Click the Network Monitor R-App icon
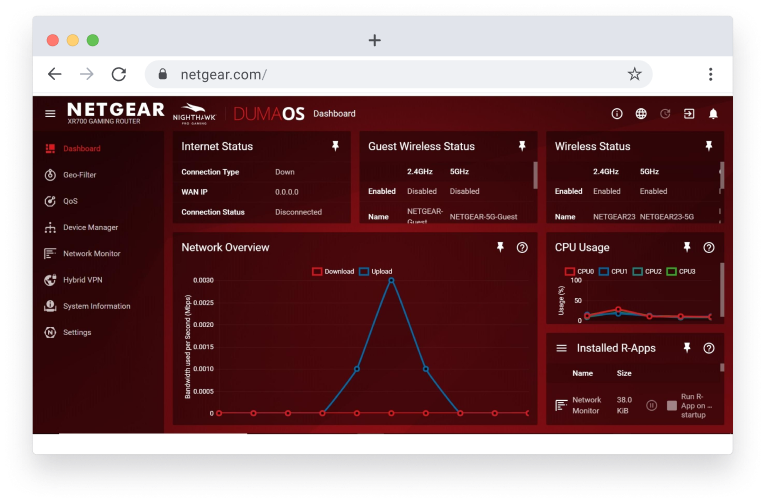Image resolution: width=765 pixels, height=503 pixels. [561, 405]
